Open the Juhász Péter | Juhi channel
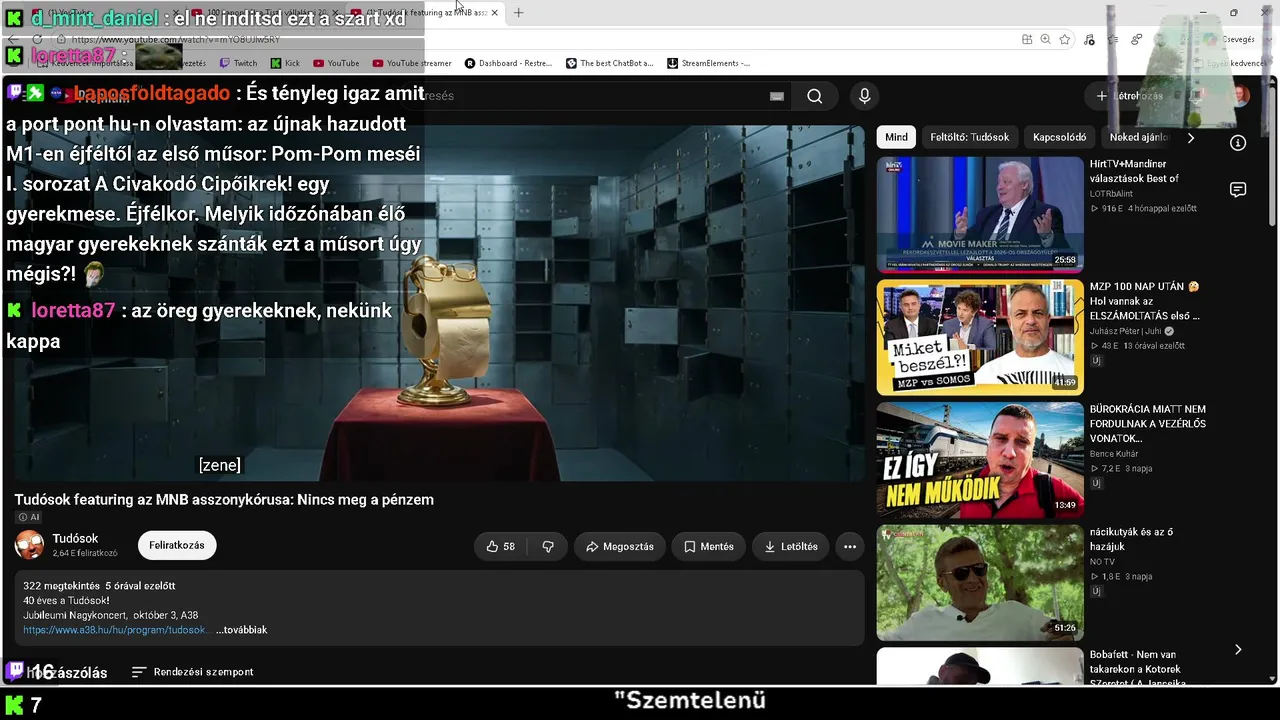 [x=1125, y=331]
